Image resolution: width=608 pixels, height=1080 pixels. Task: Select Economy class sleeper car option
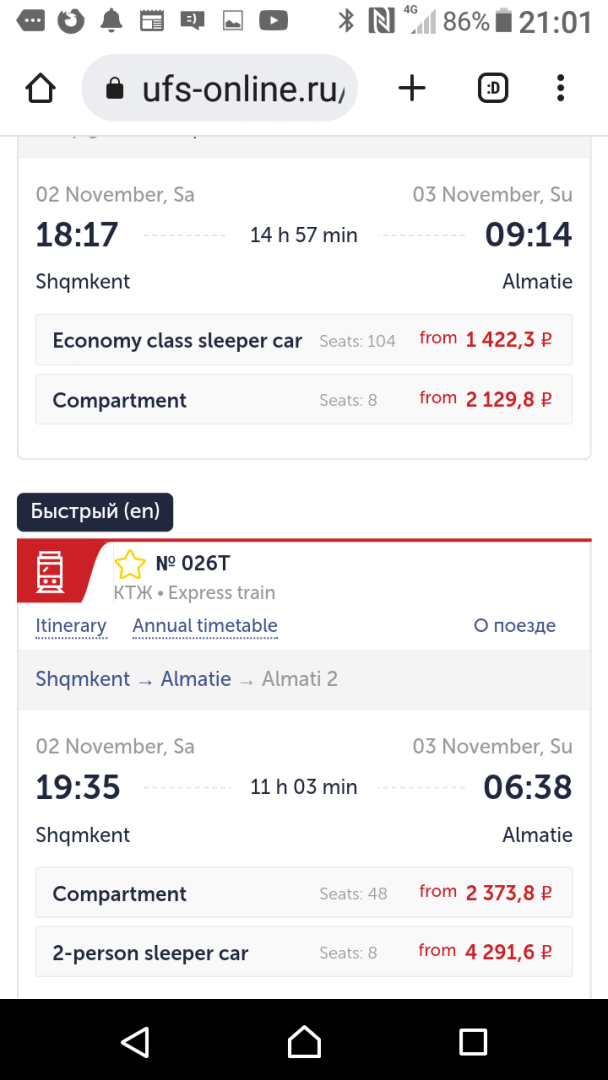coord(304,340)
